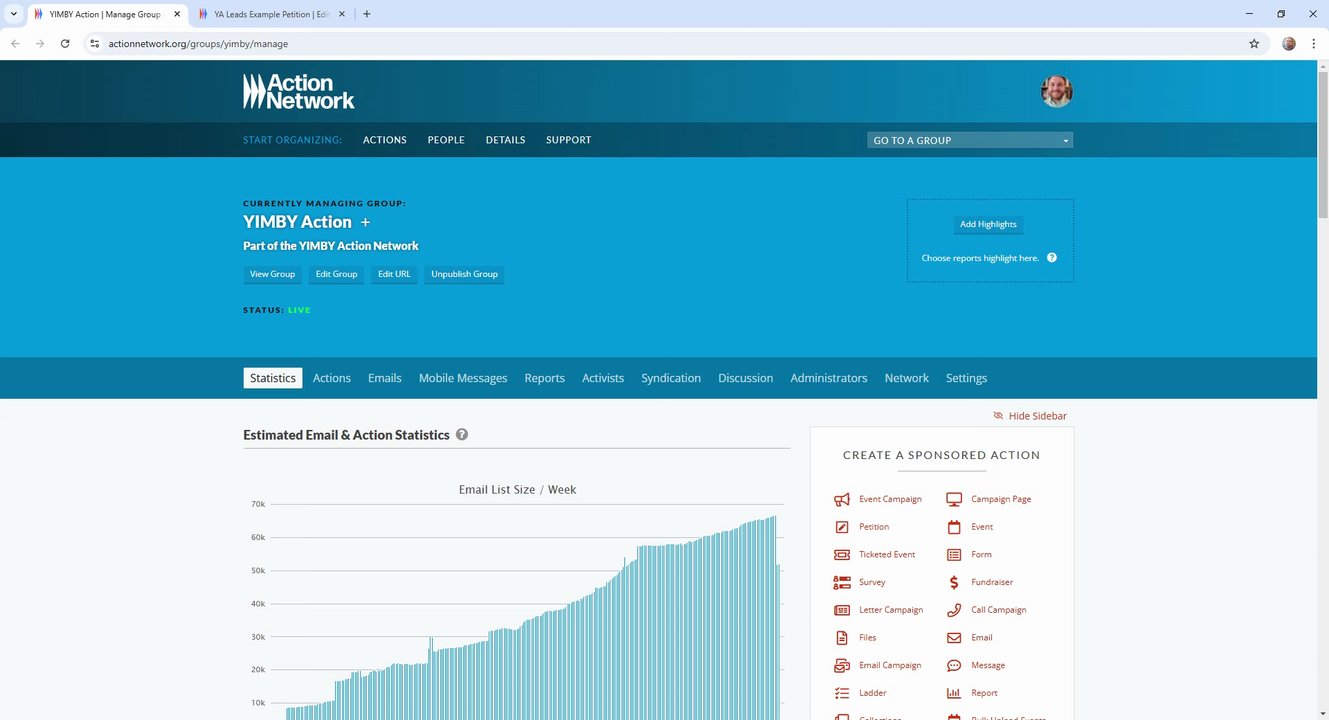Open the Support top menu
Viewport: 1329px width, 720px height.
[569, 140]
